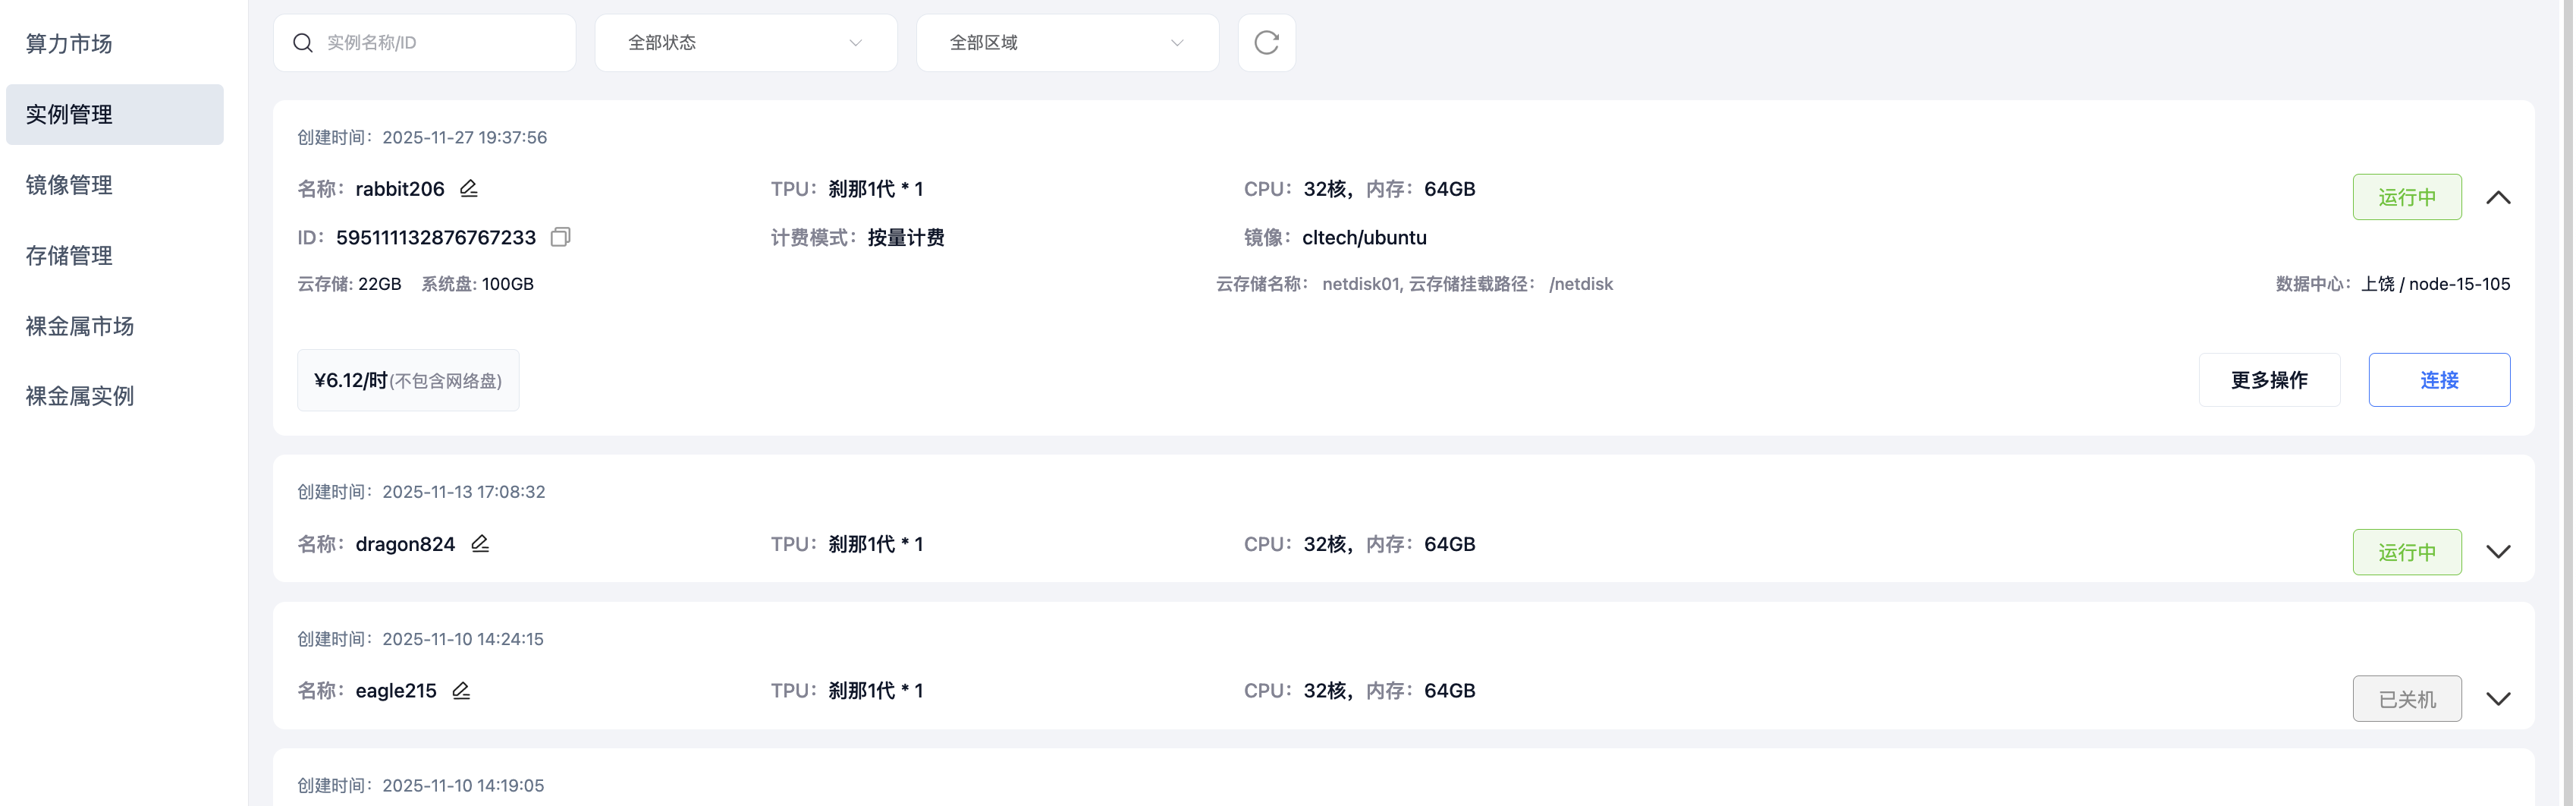Expand details for instance dragon824
This screenshot has width=2576, height=806.
pyautogui.click(x=2499, y=551)
